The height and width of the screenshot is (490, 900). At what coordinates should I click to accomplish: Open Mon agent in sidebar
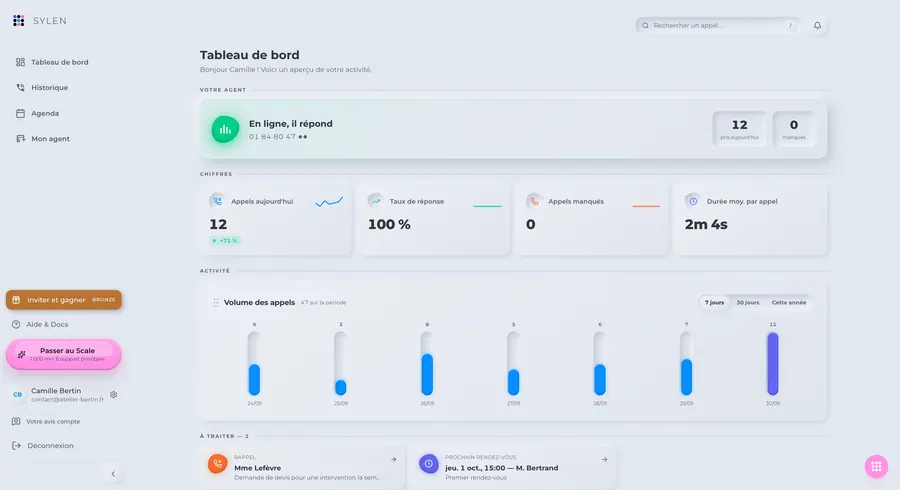pos(43,139)
